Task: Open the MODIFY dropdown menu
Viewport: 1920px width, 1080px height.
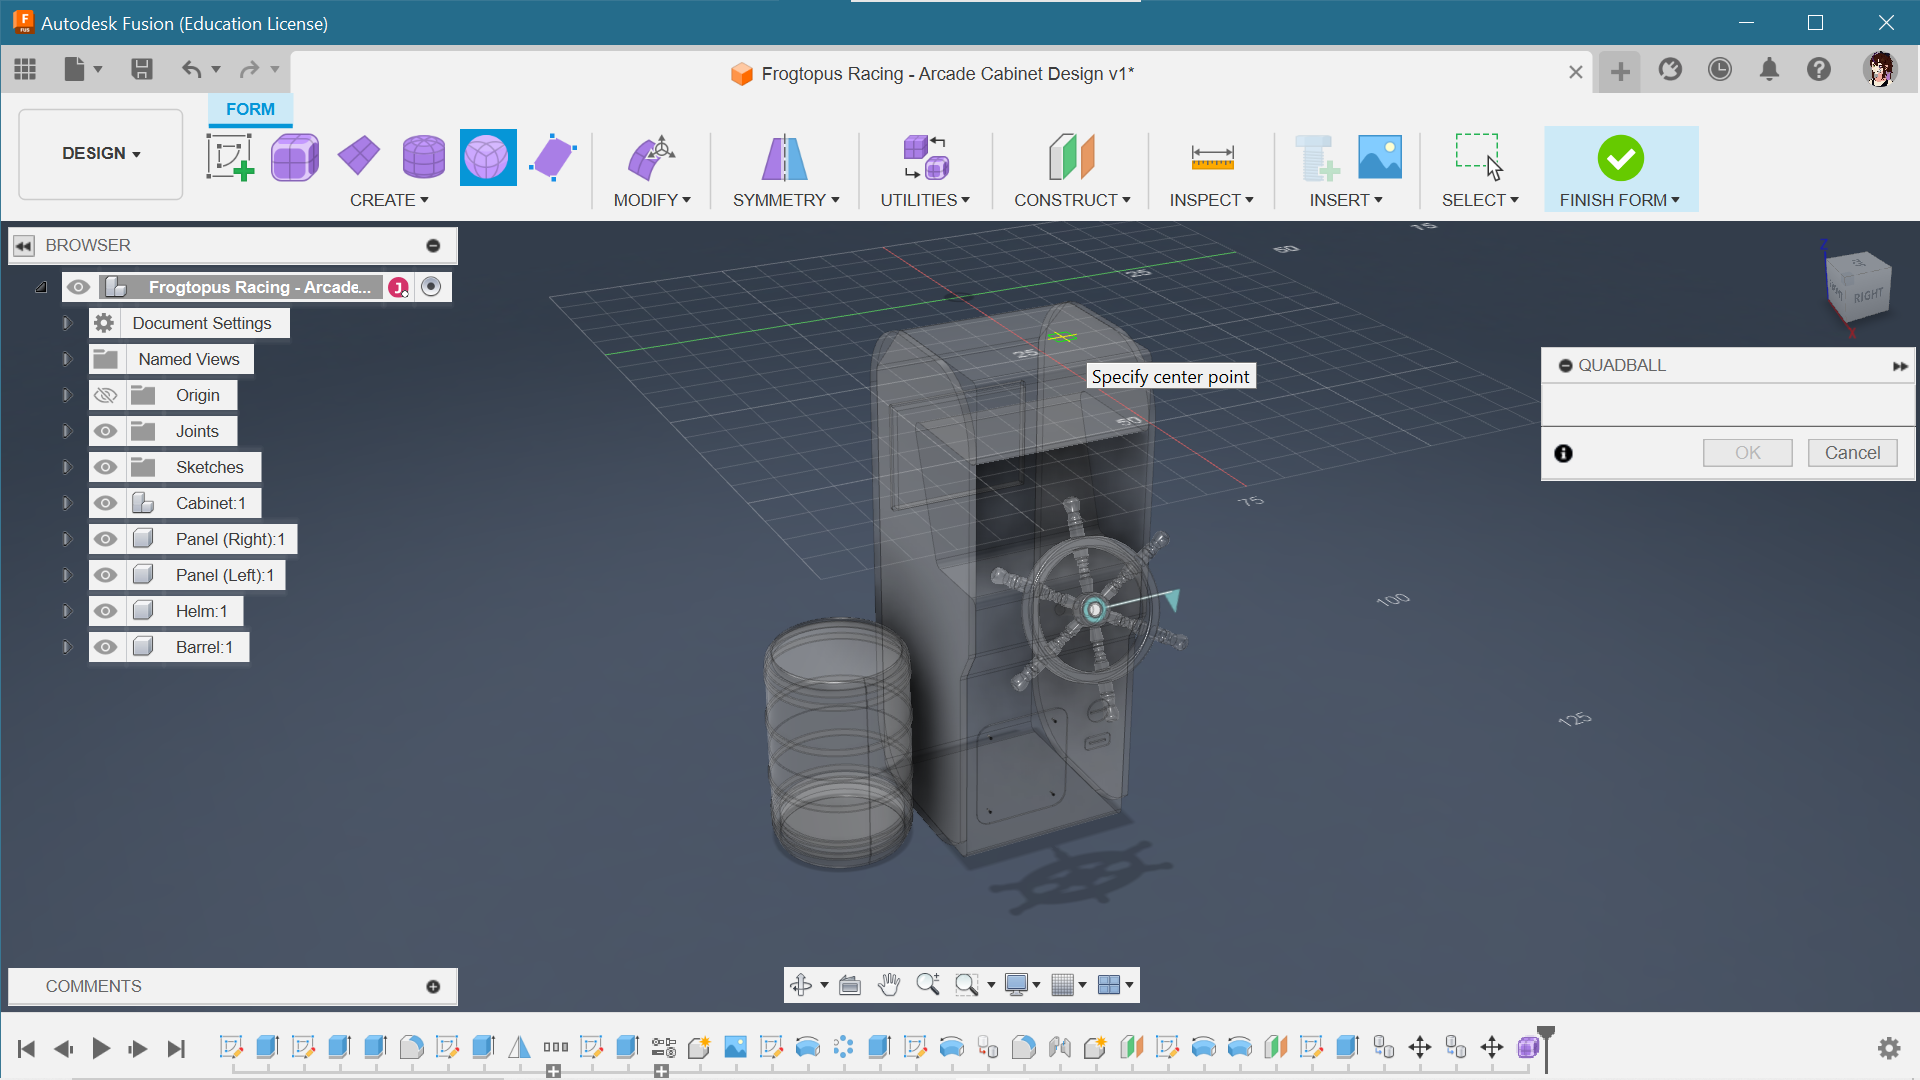Action: (651, 199)
